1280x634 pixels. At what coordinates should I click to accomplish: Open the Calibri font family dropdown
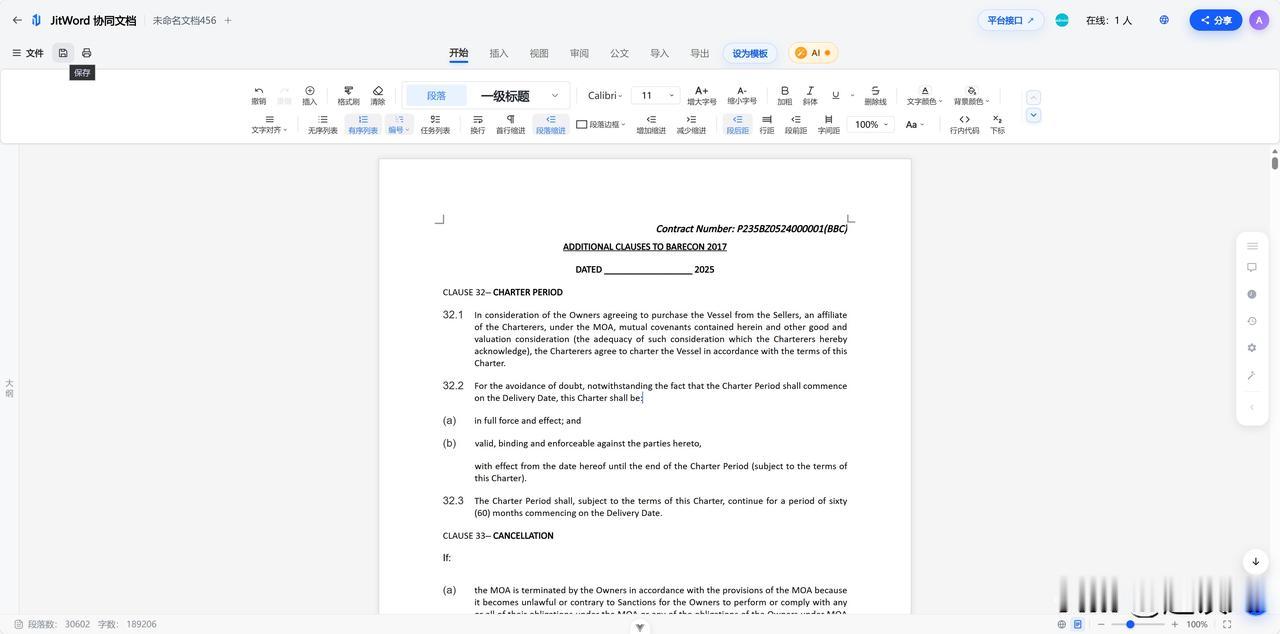coord(605,96)
